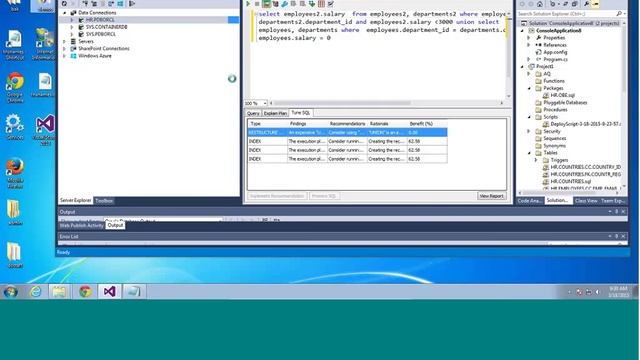Viewport: 640px width, 360px height.
Task: Click Visual Studio icon in the taskbar
Action: 109,291
